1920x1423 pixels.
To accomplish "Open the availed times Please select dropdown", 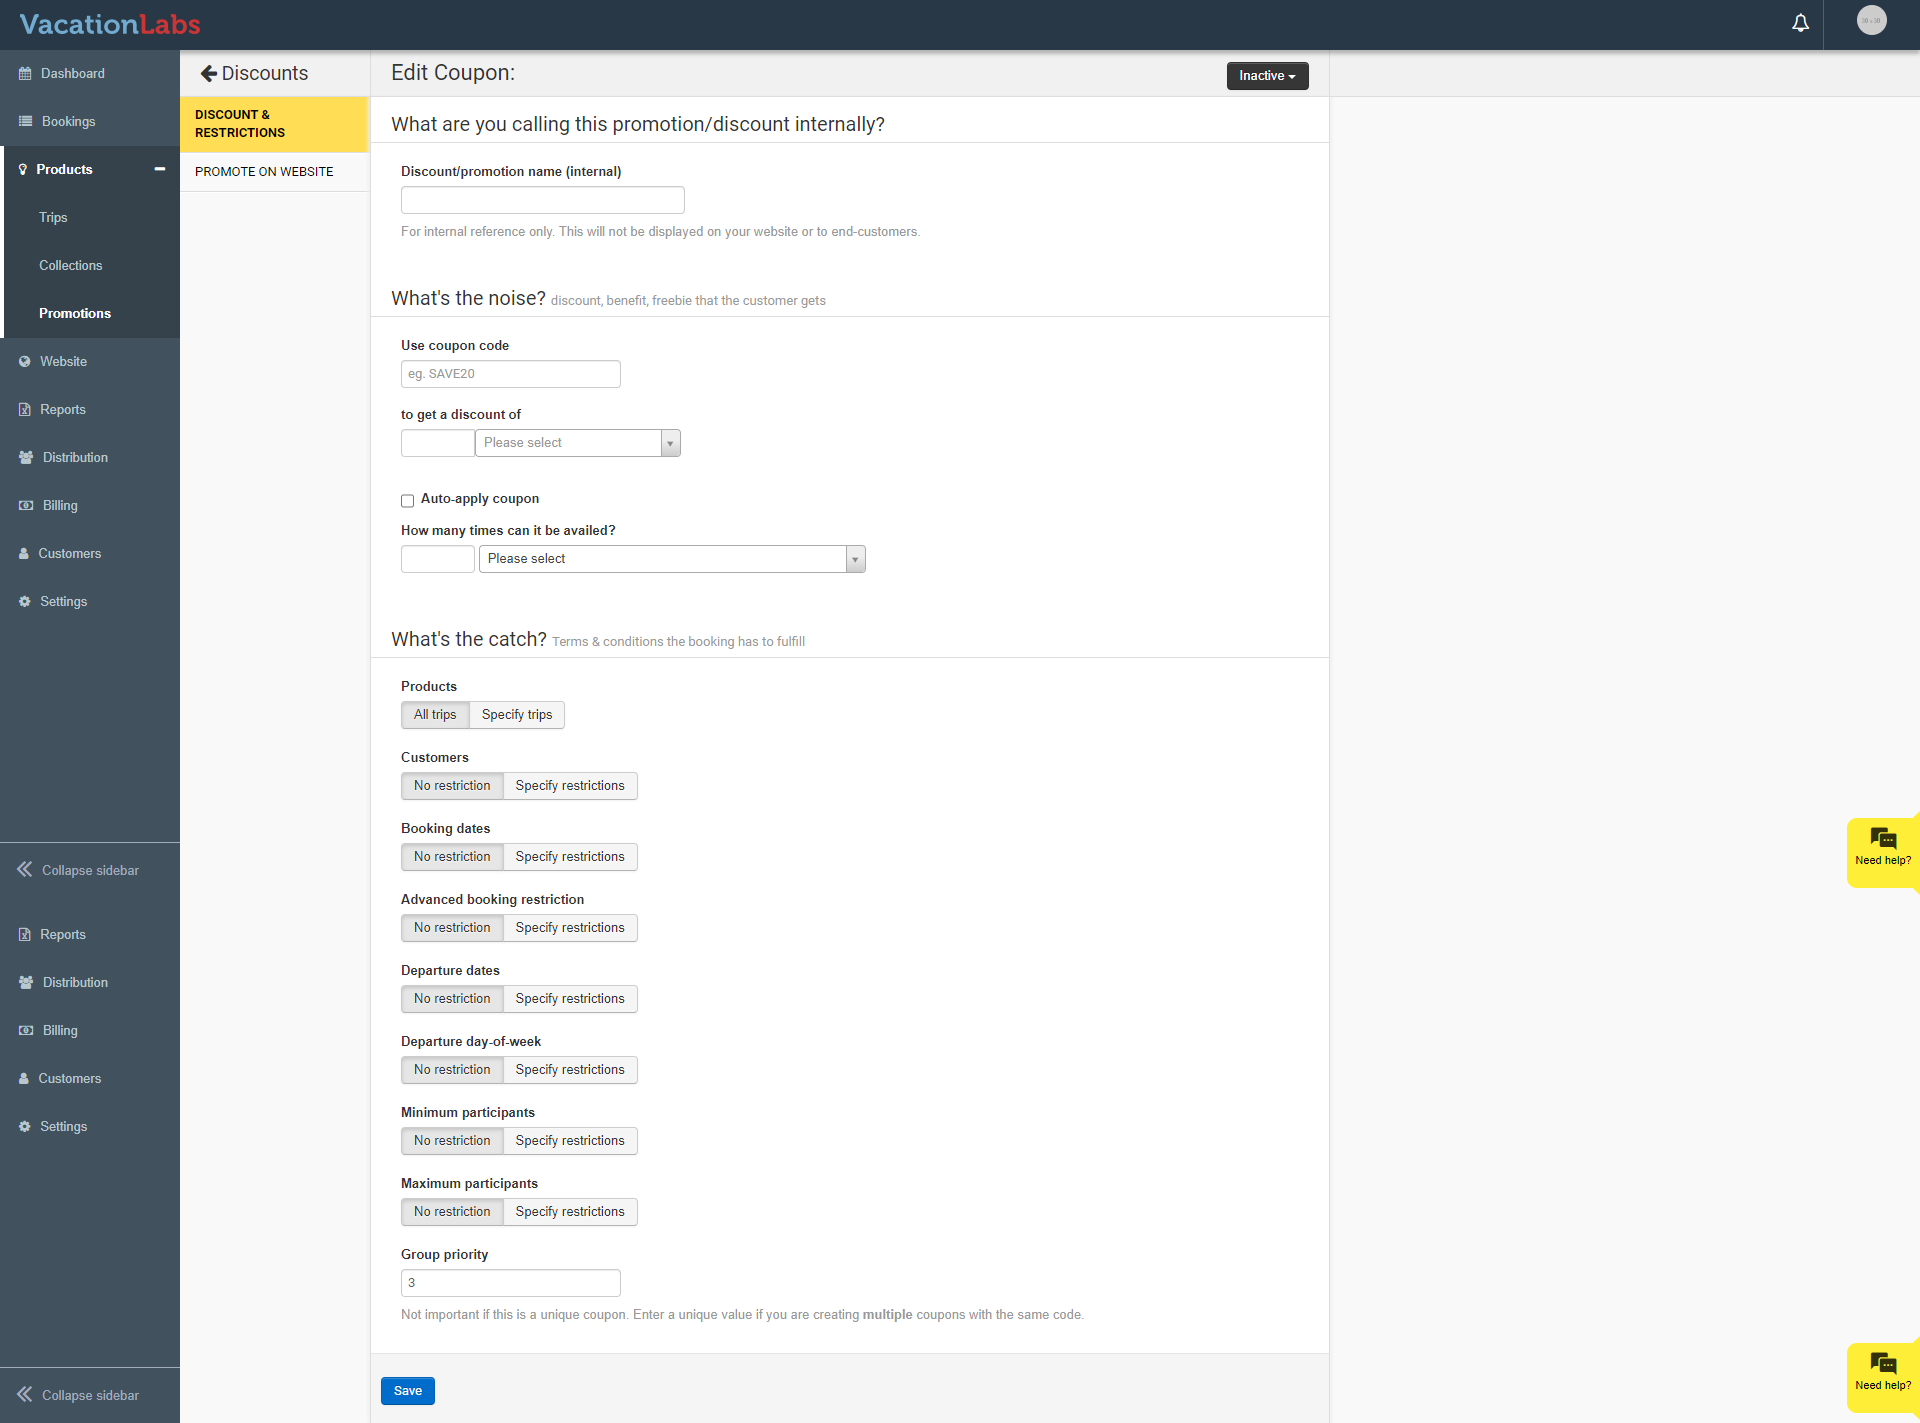I will (671, 559).
